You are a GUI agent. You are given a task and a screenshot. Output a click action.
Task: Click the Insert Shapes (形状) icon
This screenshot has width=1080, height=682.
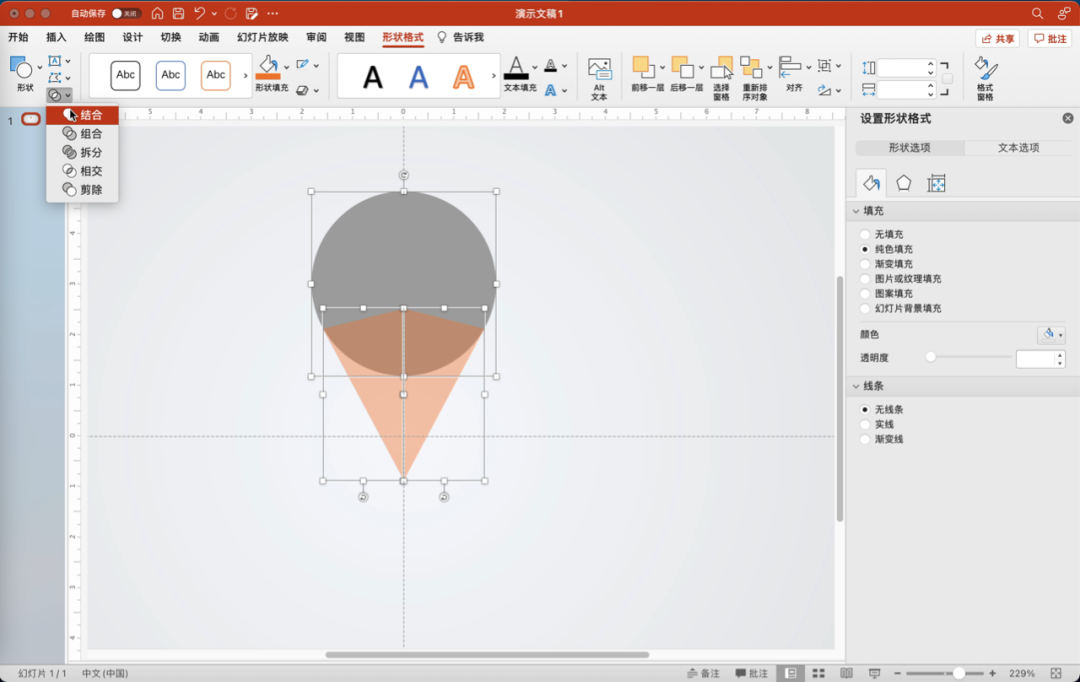click(x=21, y=68)
